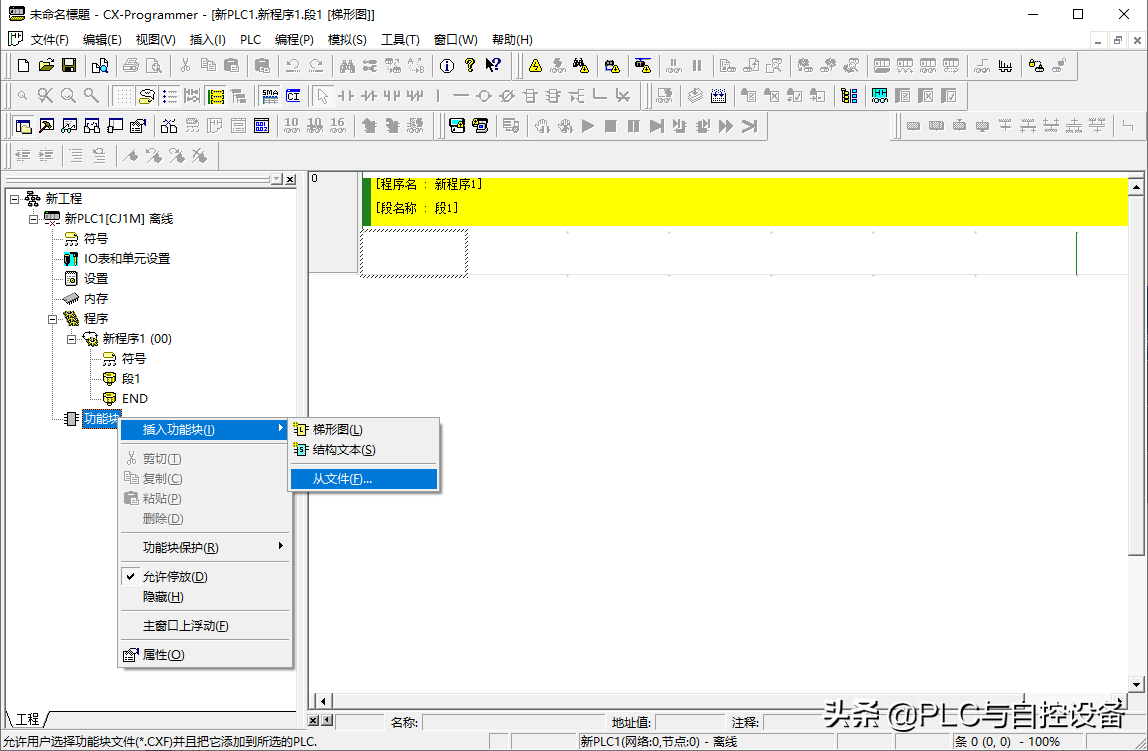Click the About info icon
Image resolution: width=1148 pixels, height=751 pixels.
[x=446, y=66]
